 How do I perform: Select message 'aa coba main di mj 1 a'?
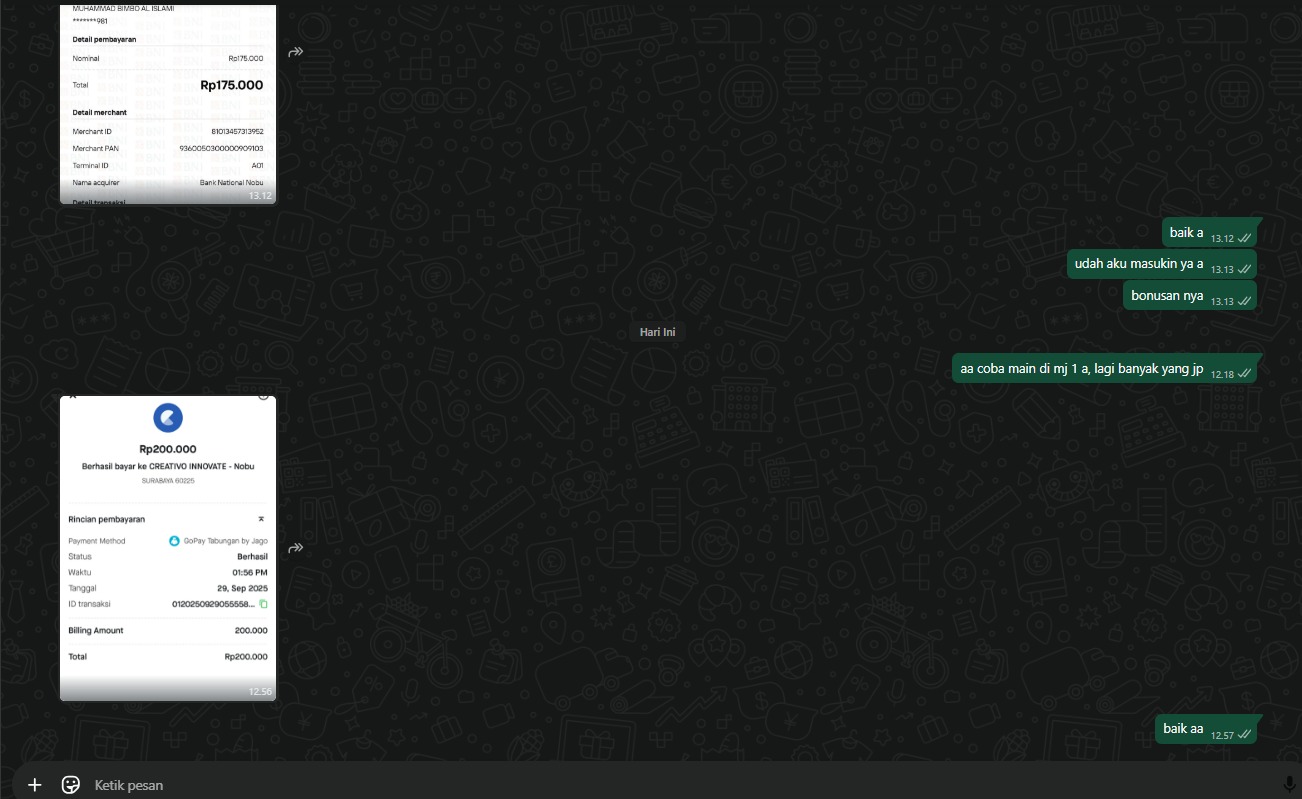tap(1104, 369)
